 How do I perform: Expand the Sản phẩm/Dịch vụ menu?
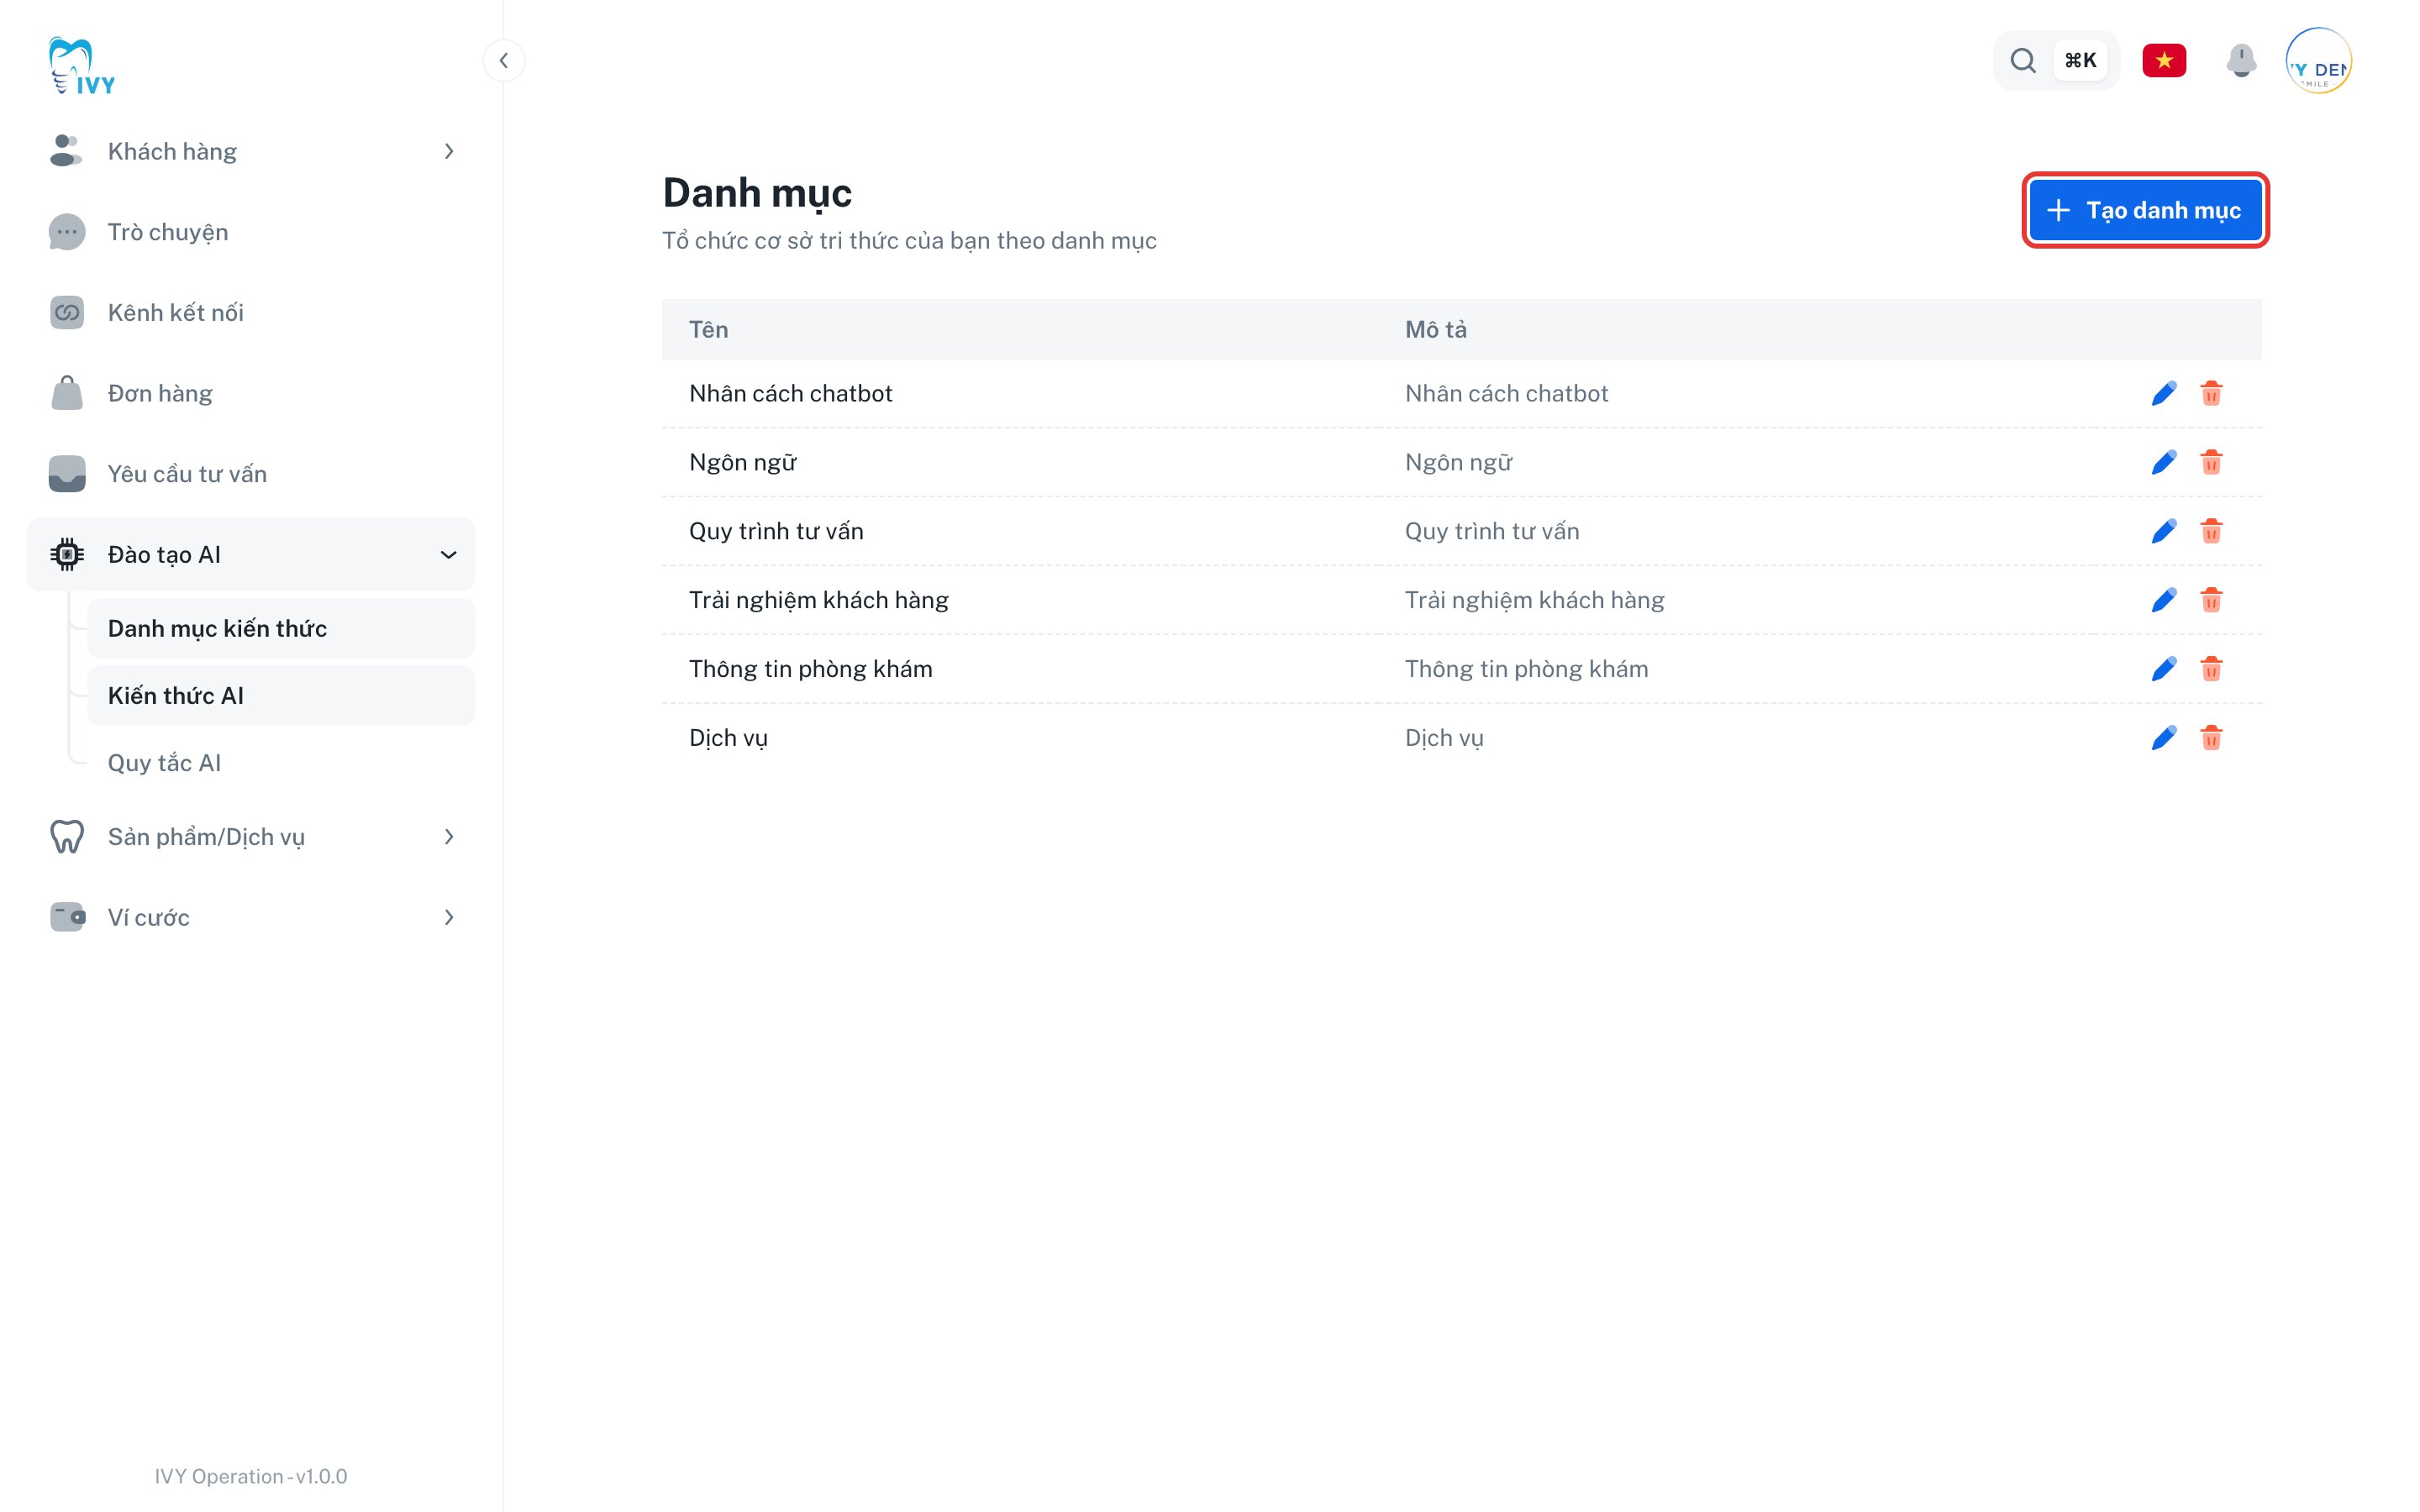click(x=251, y=836)
